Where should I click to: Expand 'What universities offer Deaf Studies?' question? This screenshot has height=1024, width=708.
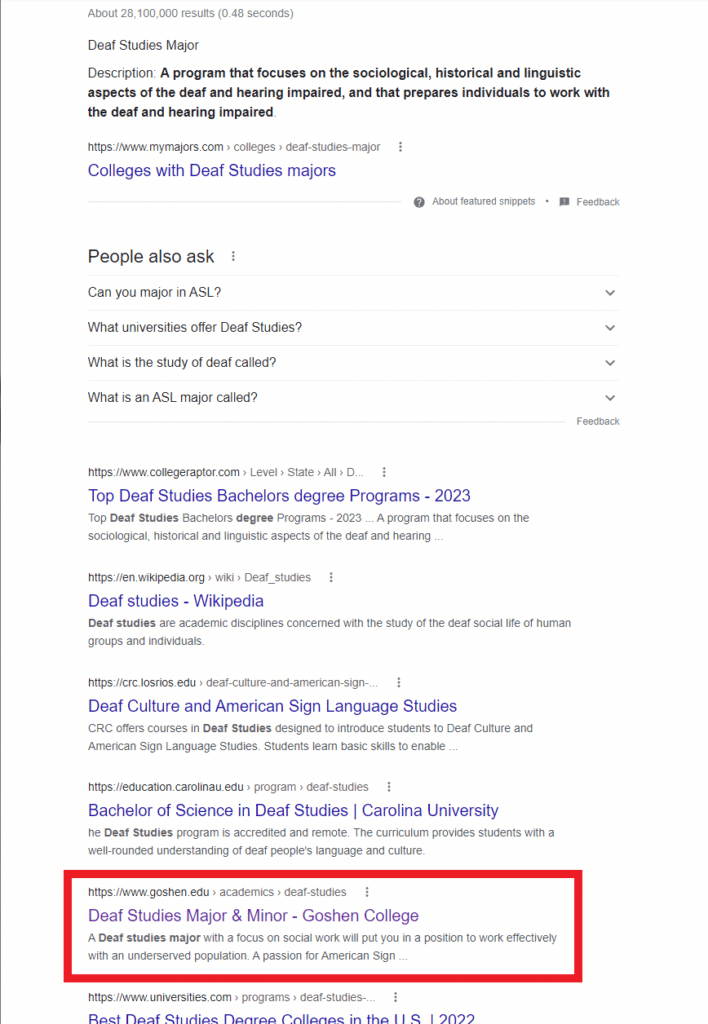pos(353,328)
